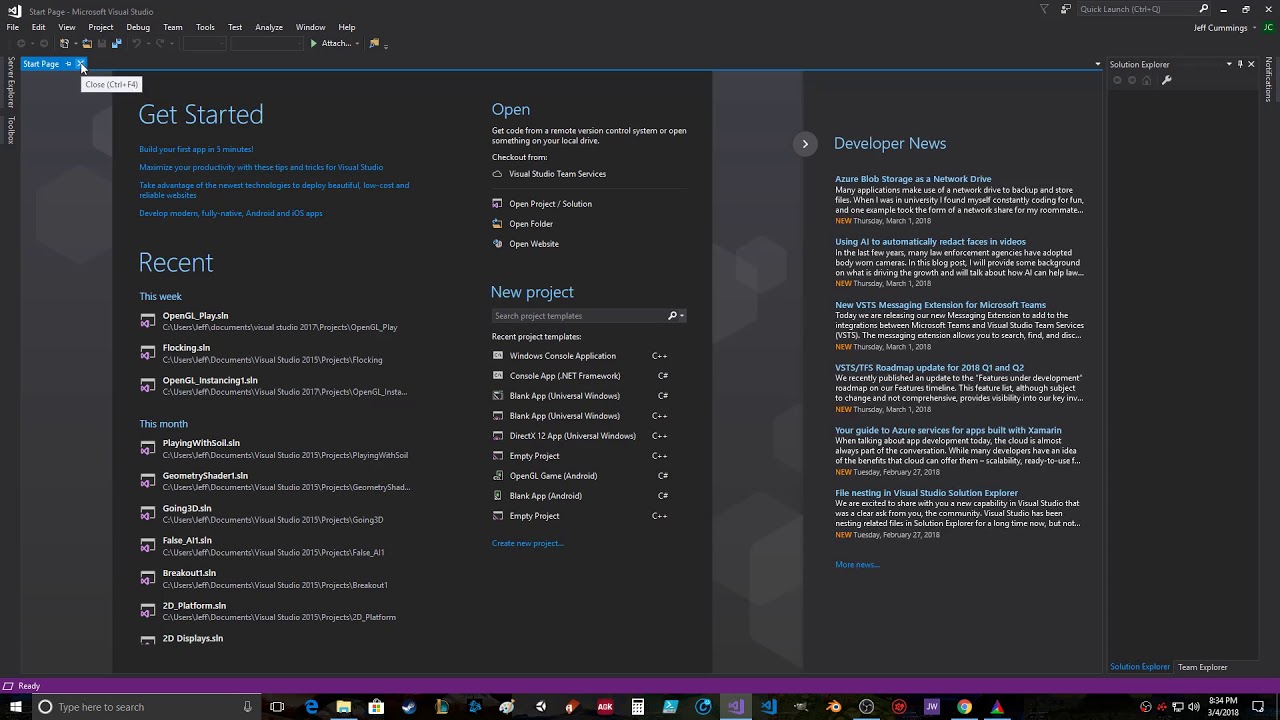This screenshot has width=1280, height=720.
Task: Open the Solution Configurations combo box
Action: 205,43
